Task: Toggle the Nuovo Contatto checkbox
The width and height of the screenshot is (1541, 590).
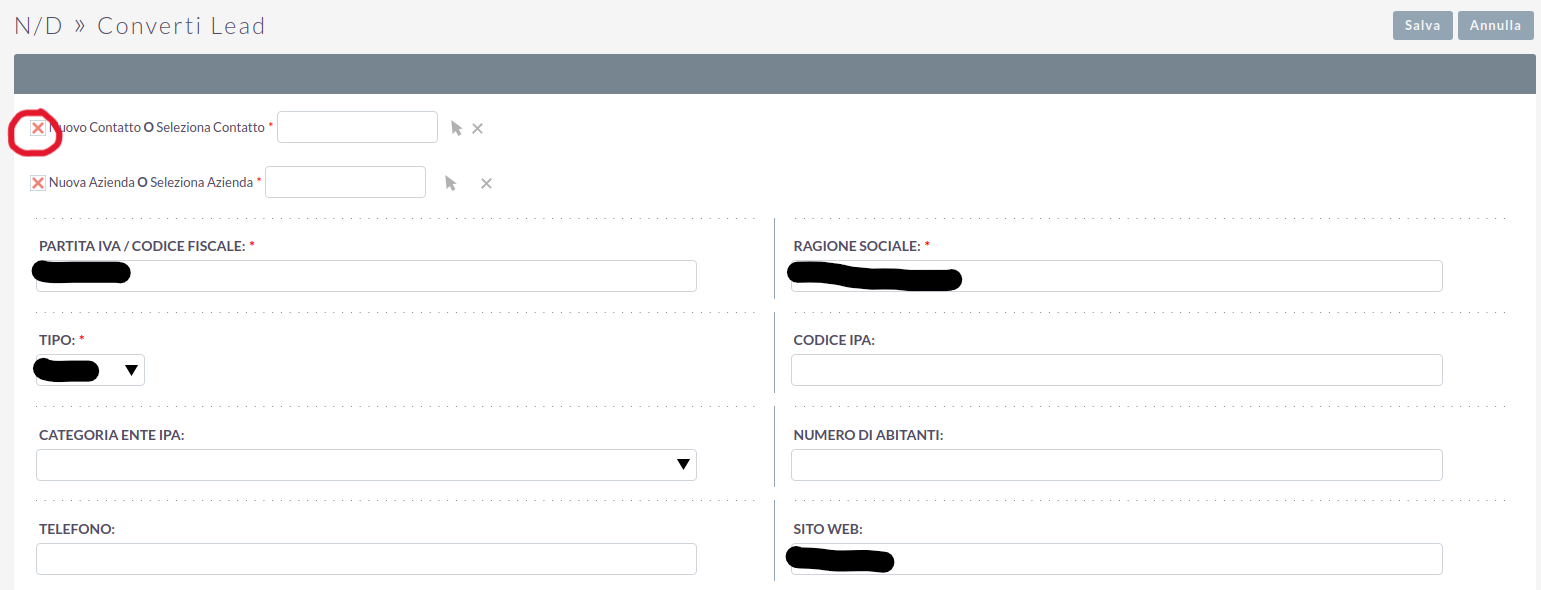Action: click(x=38, y=128)
